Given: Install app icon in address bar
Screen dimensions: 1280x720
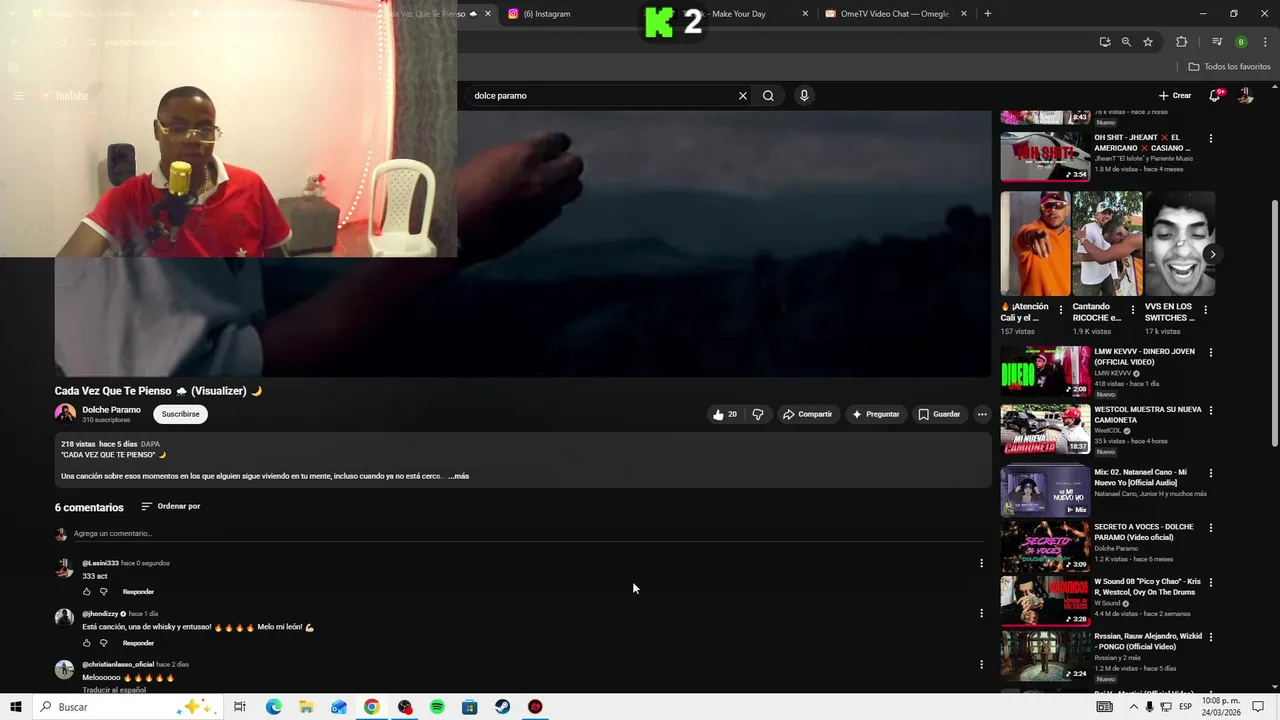Looking at the screenshot, I should click(1105, 42).
